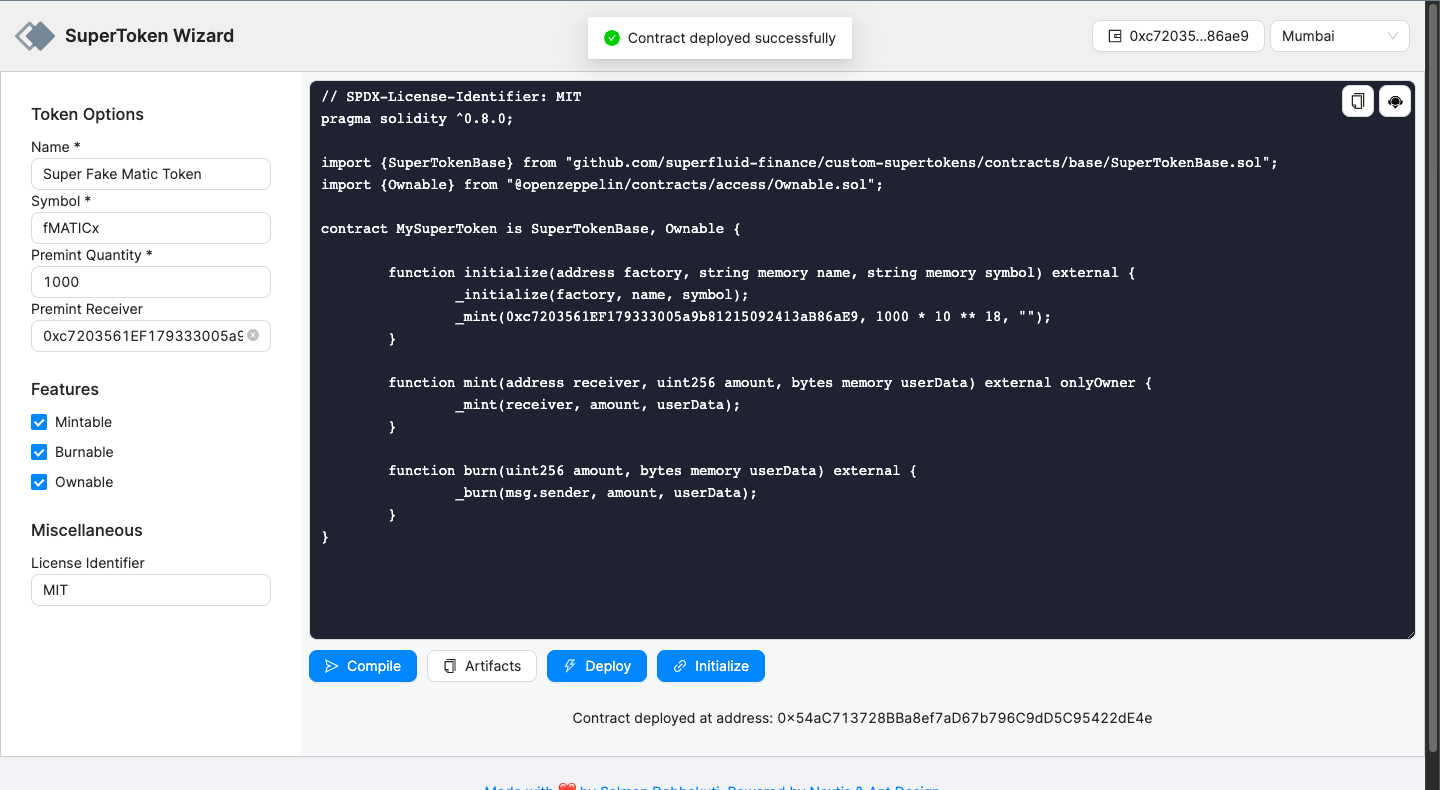Open the code in Remix IDE
The height and width of the screenshot is (790, 1440).
pyautogui.click(x=1394, y=101)
